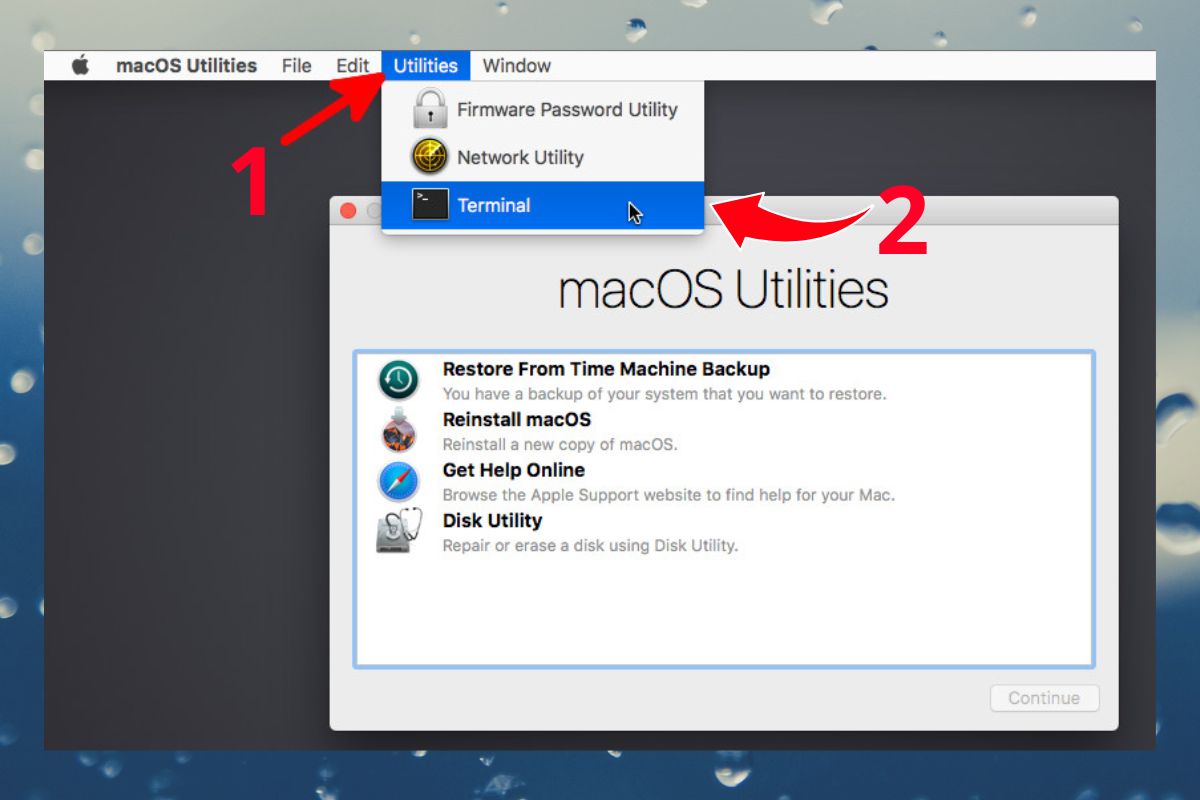Viewport: 1200px width, 800px height.
Task: Click the Terminal black window icon
Action: tap(430, 205)
